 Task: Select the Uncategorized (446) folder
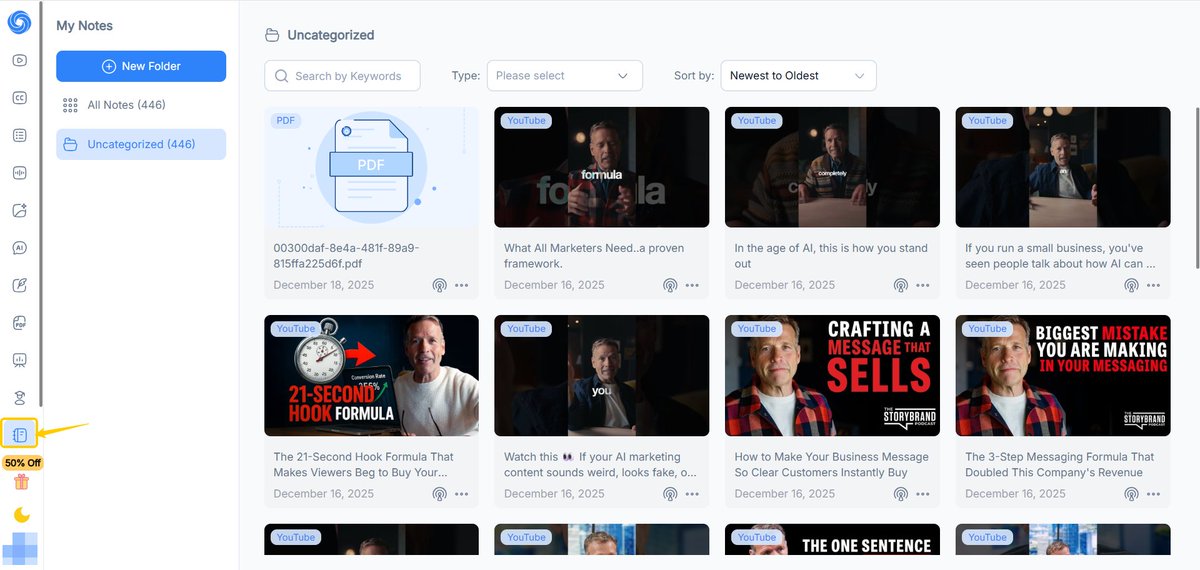(x=141, y=144)
